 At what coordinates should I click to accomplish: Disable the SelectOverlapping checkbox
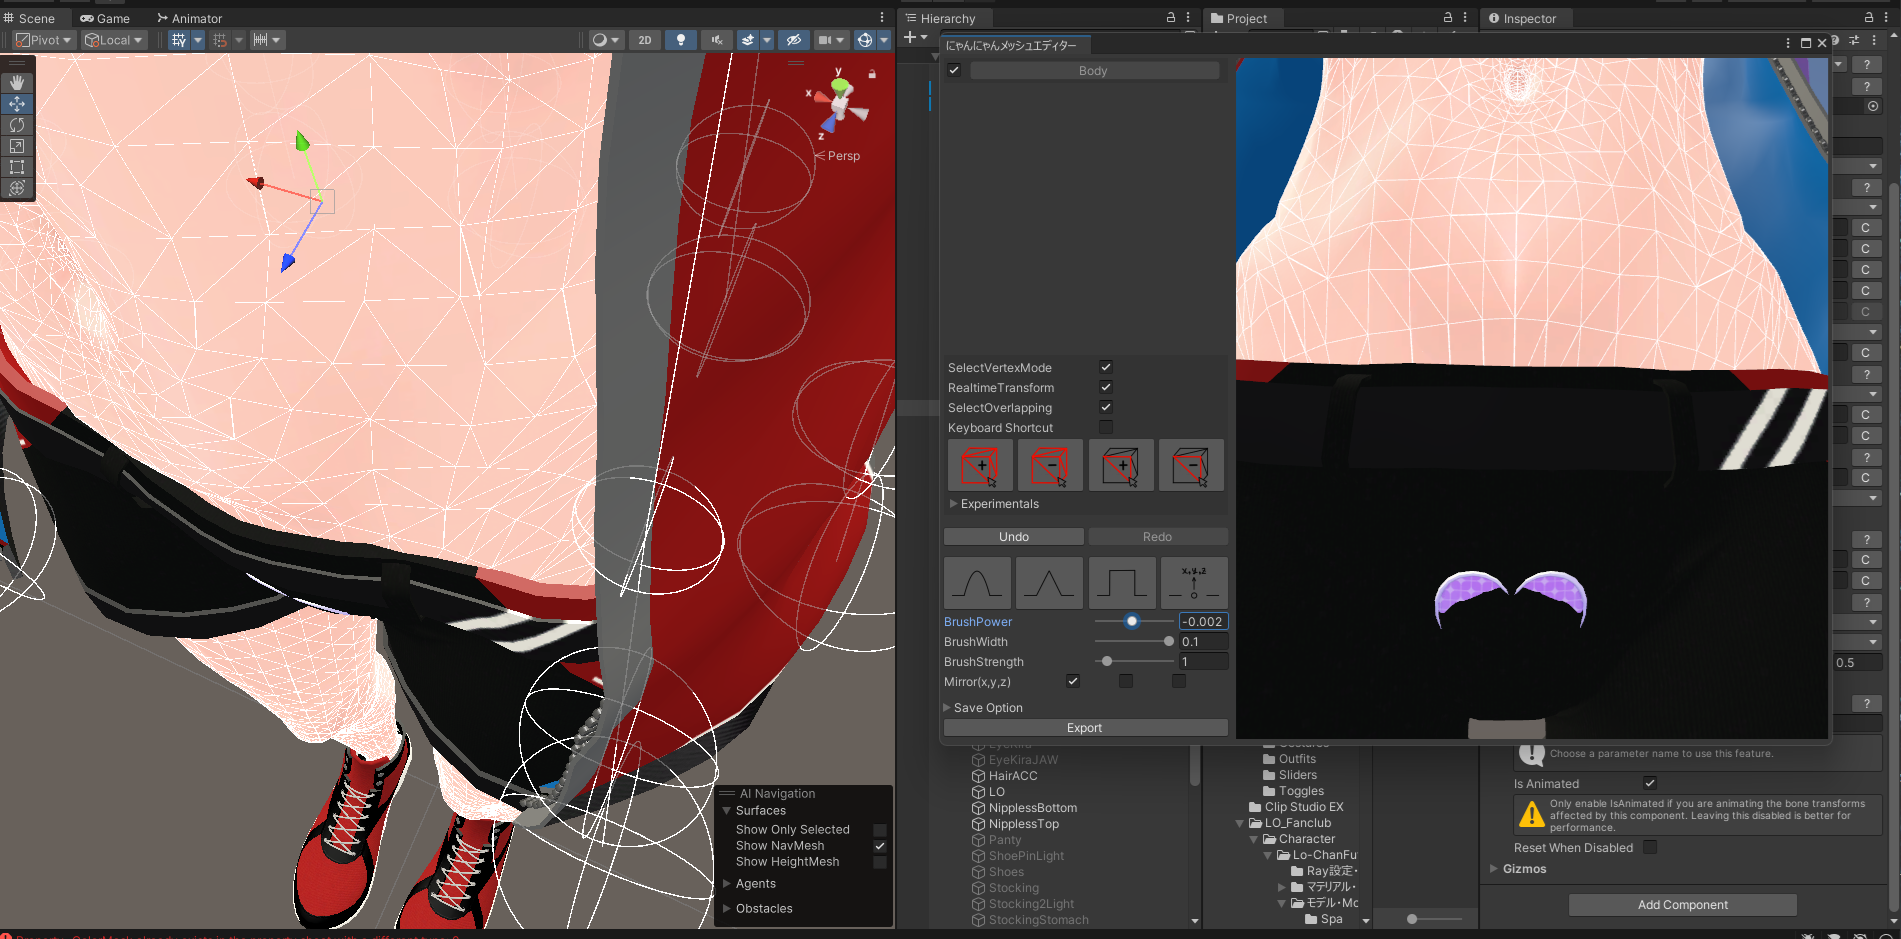tap(1106, 407)
